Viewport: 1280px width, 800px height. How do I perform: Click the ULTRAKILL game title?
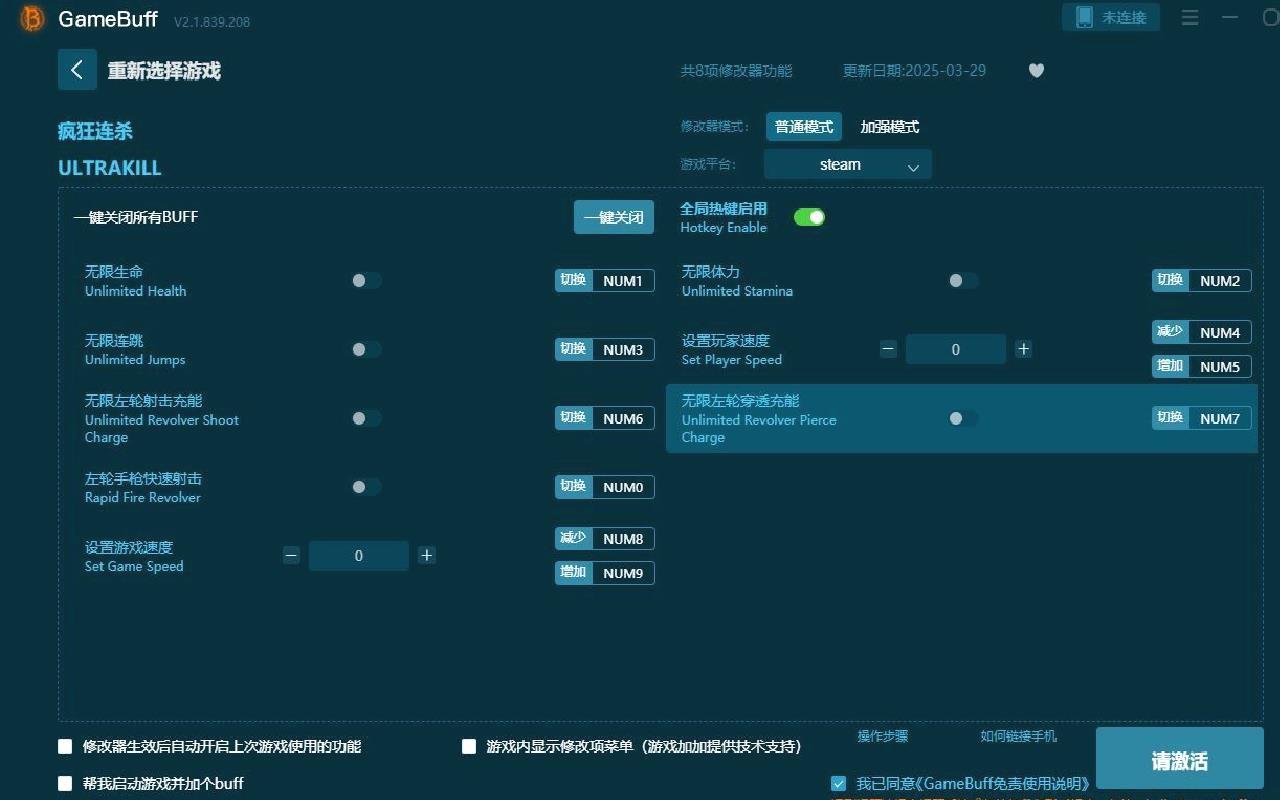pyautogui.click(x=110, y=168)
